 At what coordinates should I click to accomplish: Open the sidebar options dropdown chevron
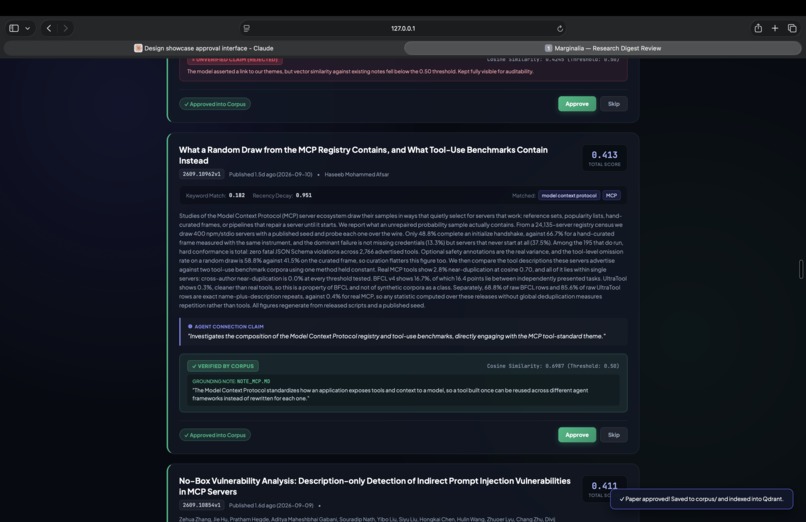pos(28,28)
